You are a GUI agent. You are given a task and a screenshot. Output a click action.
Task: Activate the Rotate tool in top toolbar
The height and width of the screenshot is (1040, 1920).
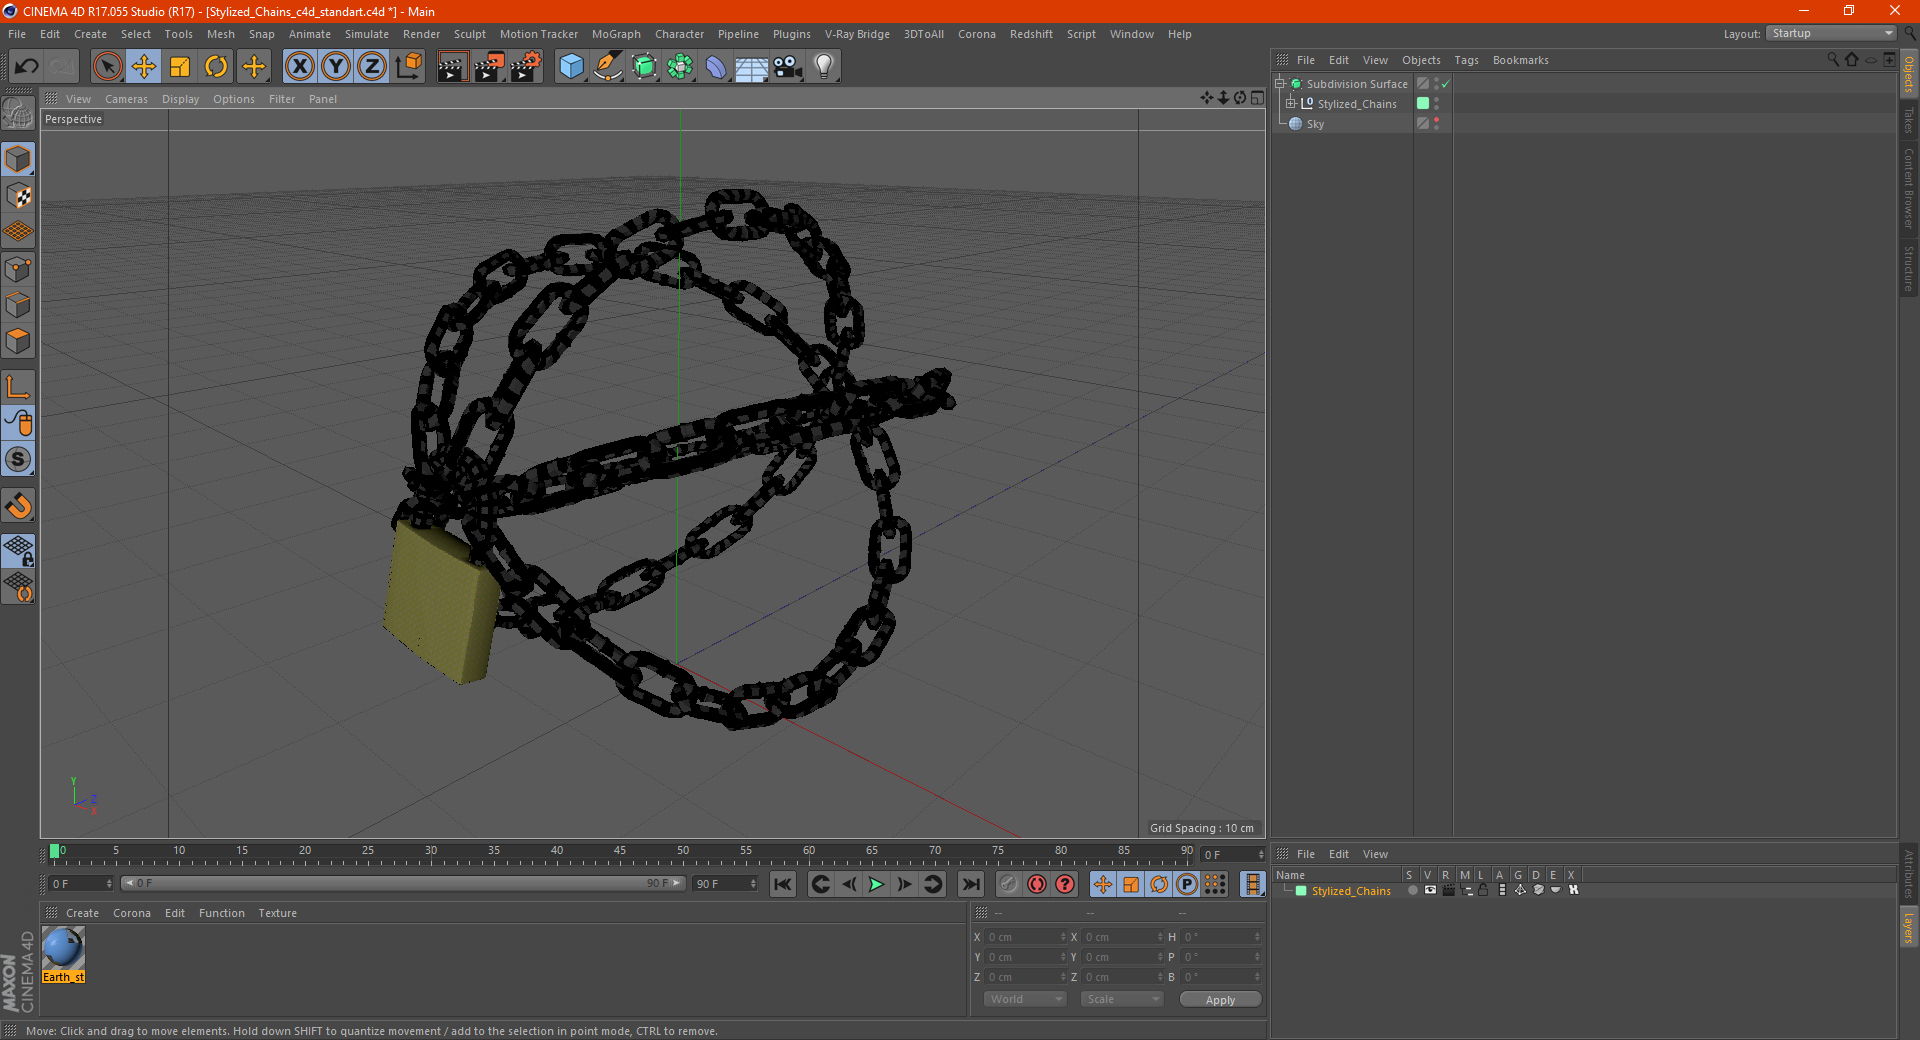coord(216,67)
